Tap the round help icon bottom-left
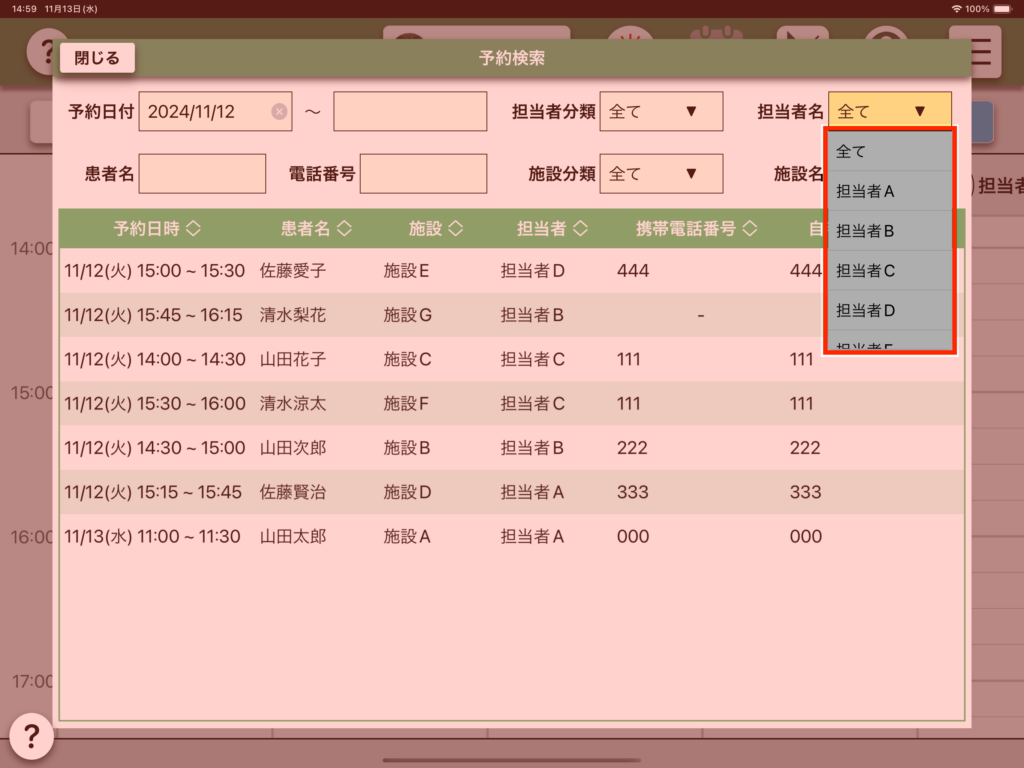This screenshot has width=1024, height=768. [x=31, y=737]
